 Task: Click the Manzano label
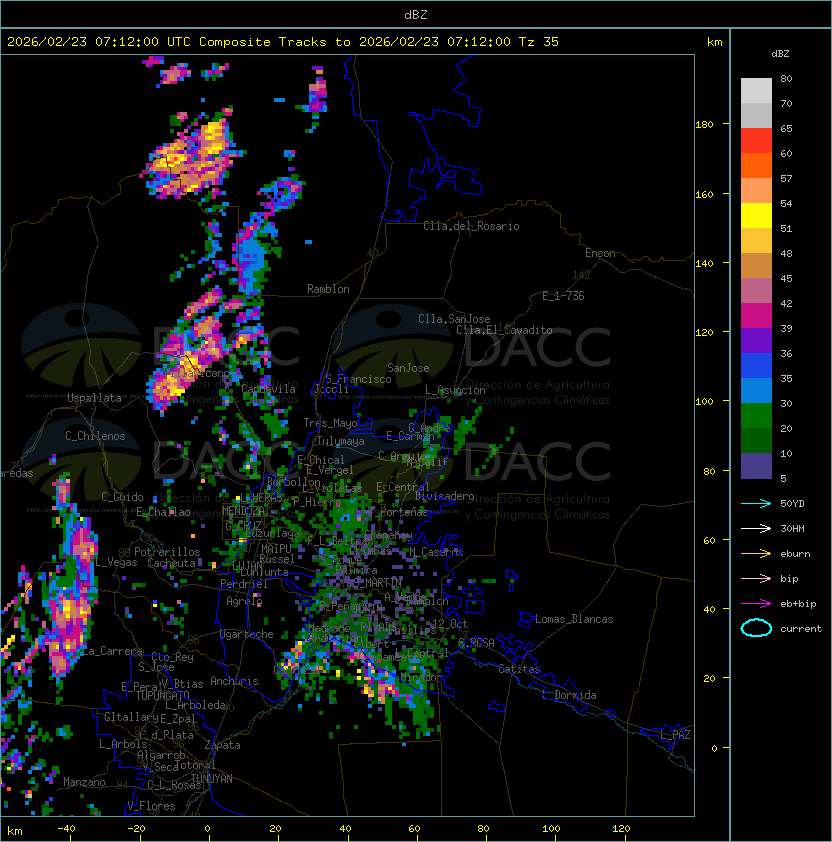click(84, 782)
